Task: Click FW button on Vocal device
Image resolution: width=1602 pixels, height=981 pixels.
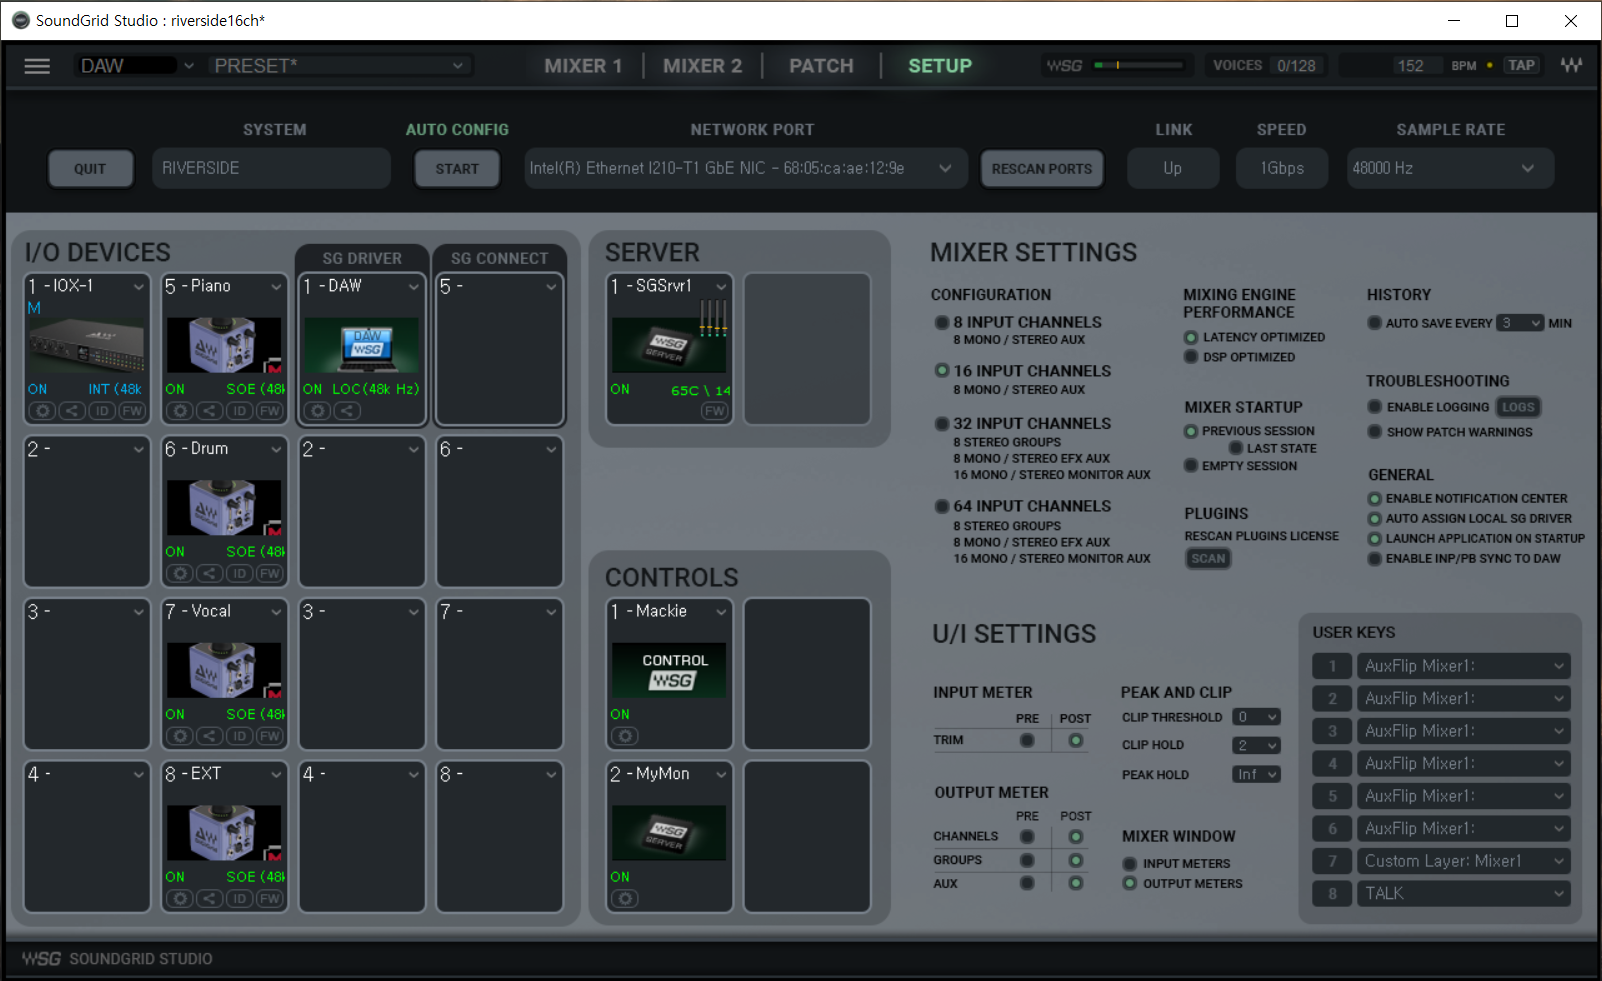Action: [x=270, y=737]
